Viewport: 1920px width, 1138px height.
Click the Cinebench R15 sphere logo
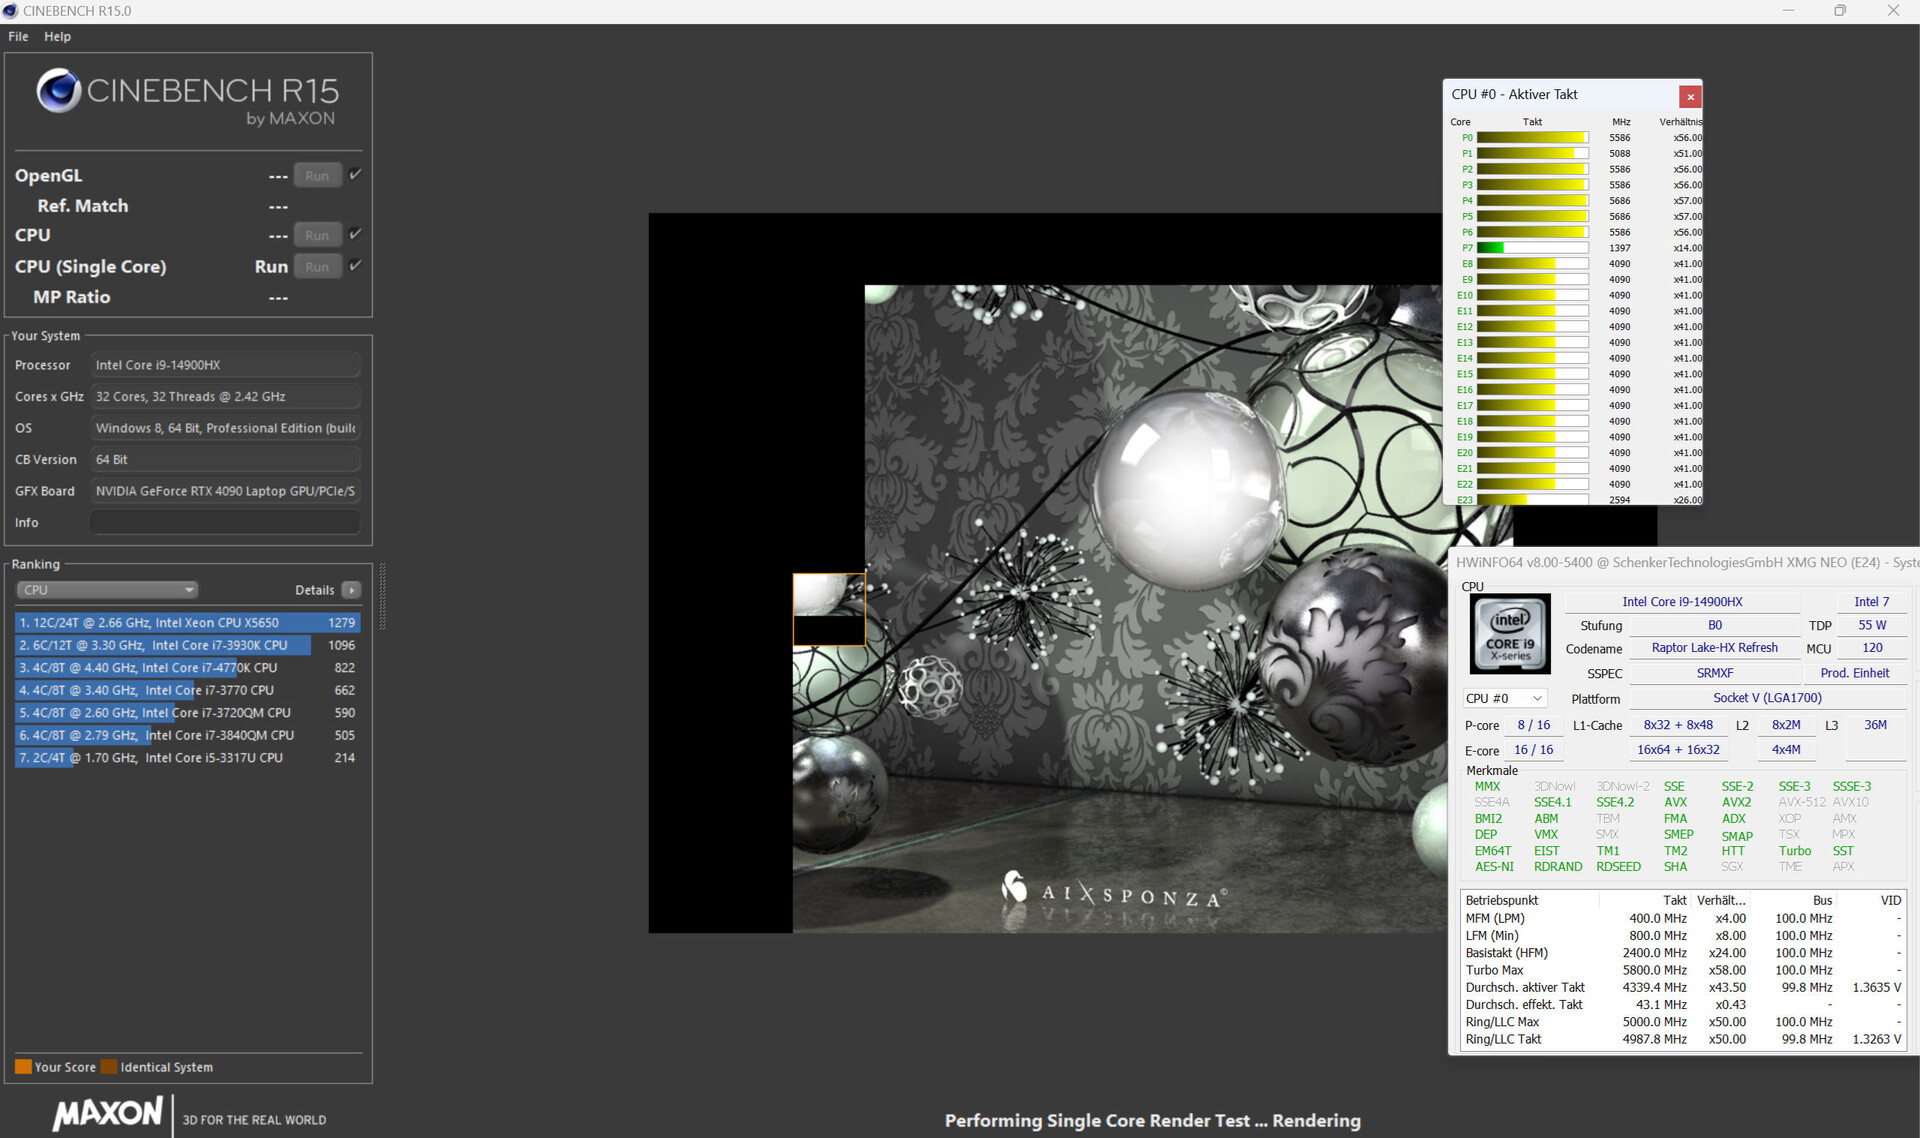[x=58, y=91]
